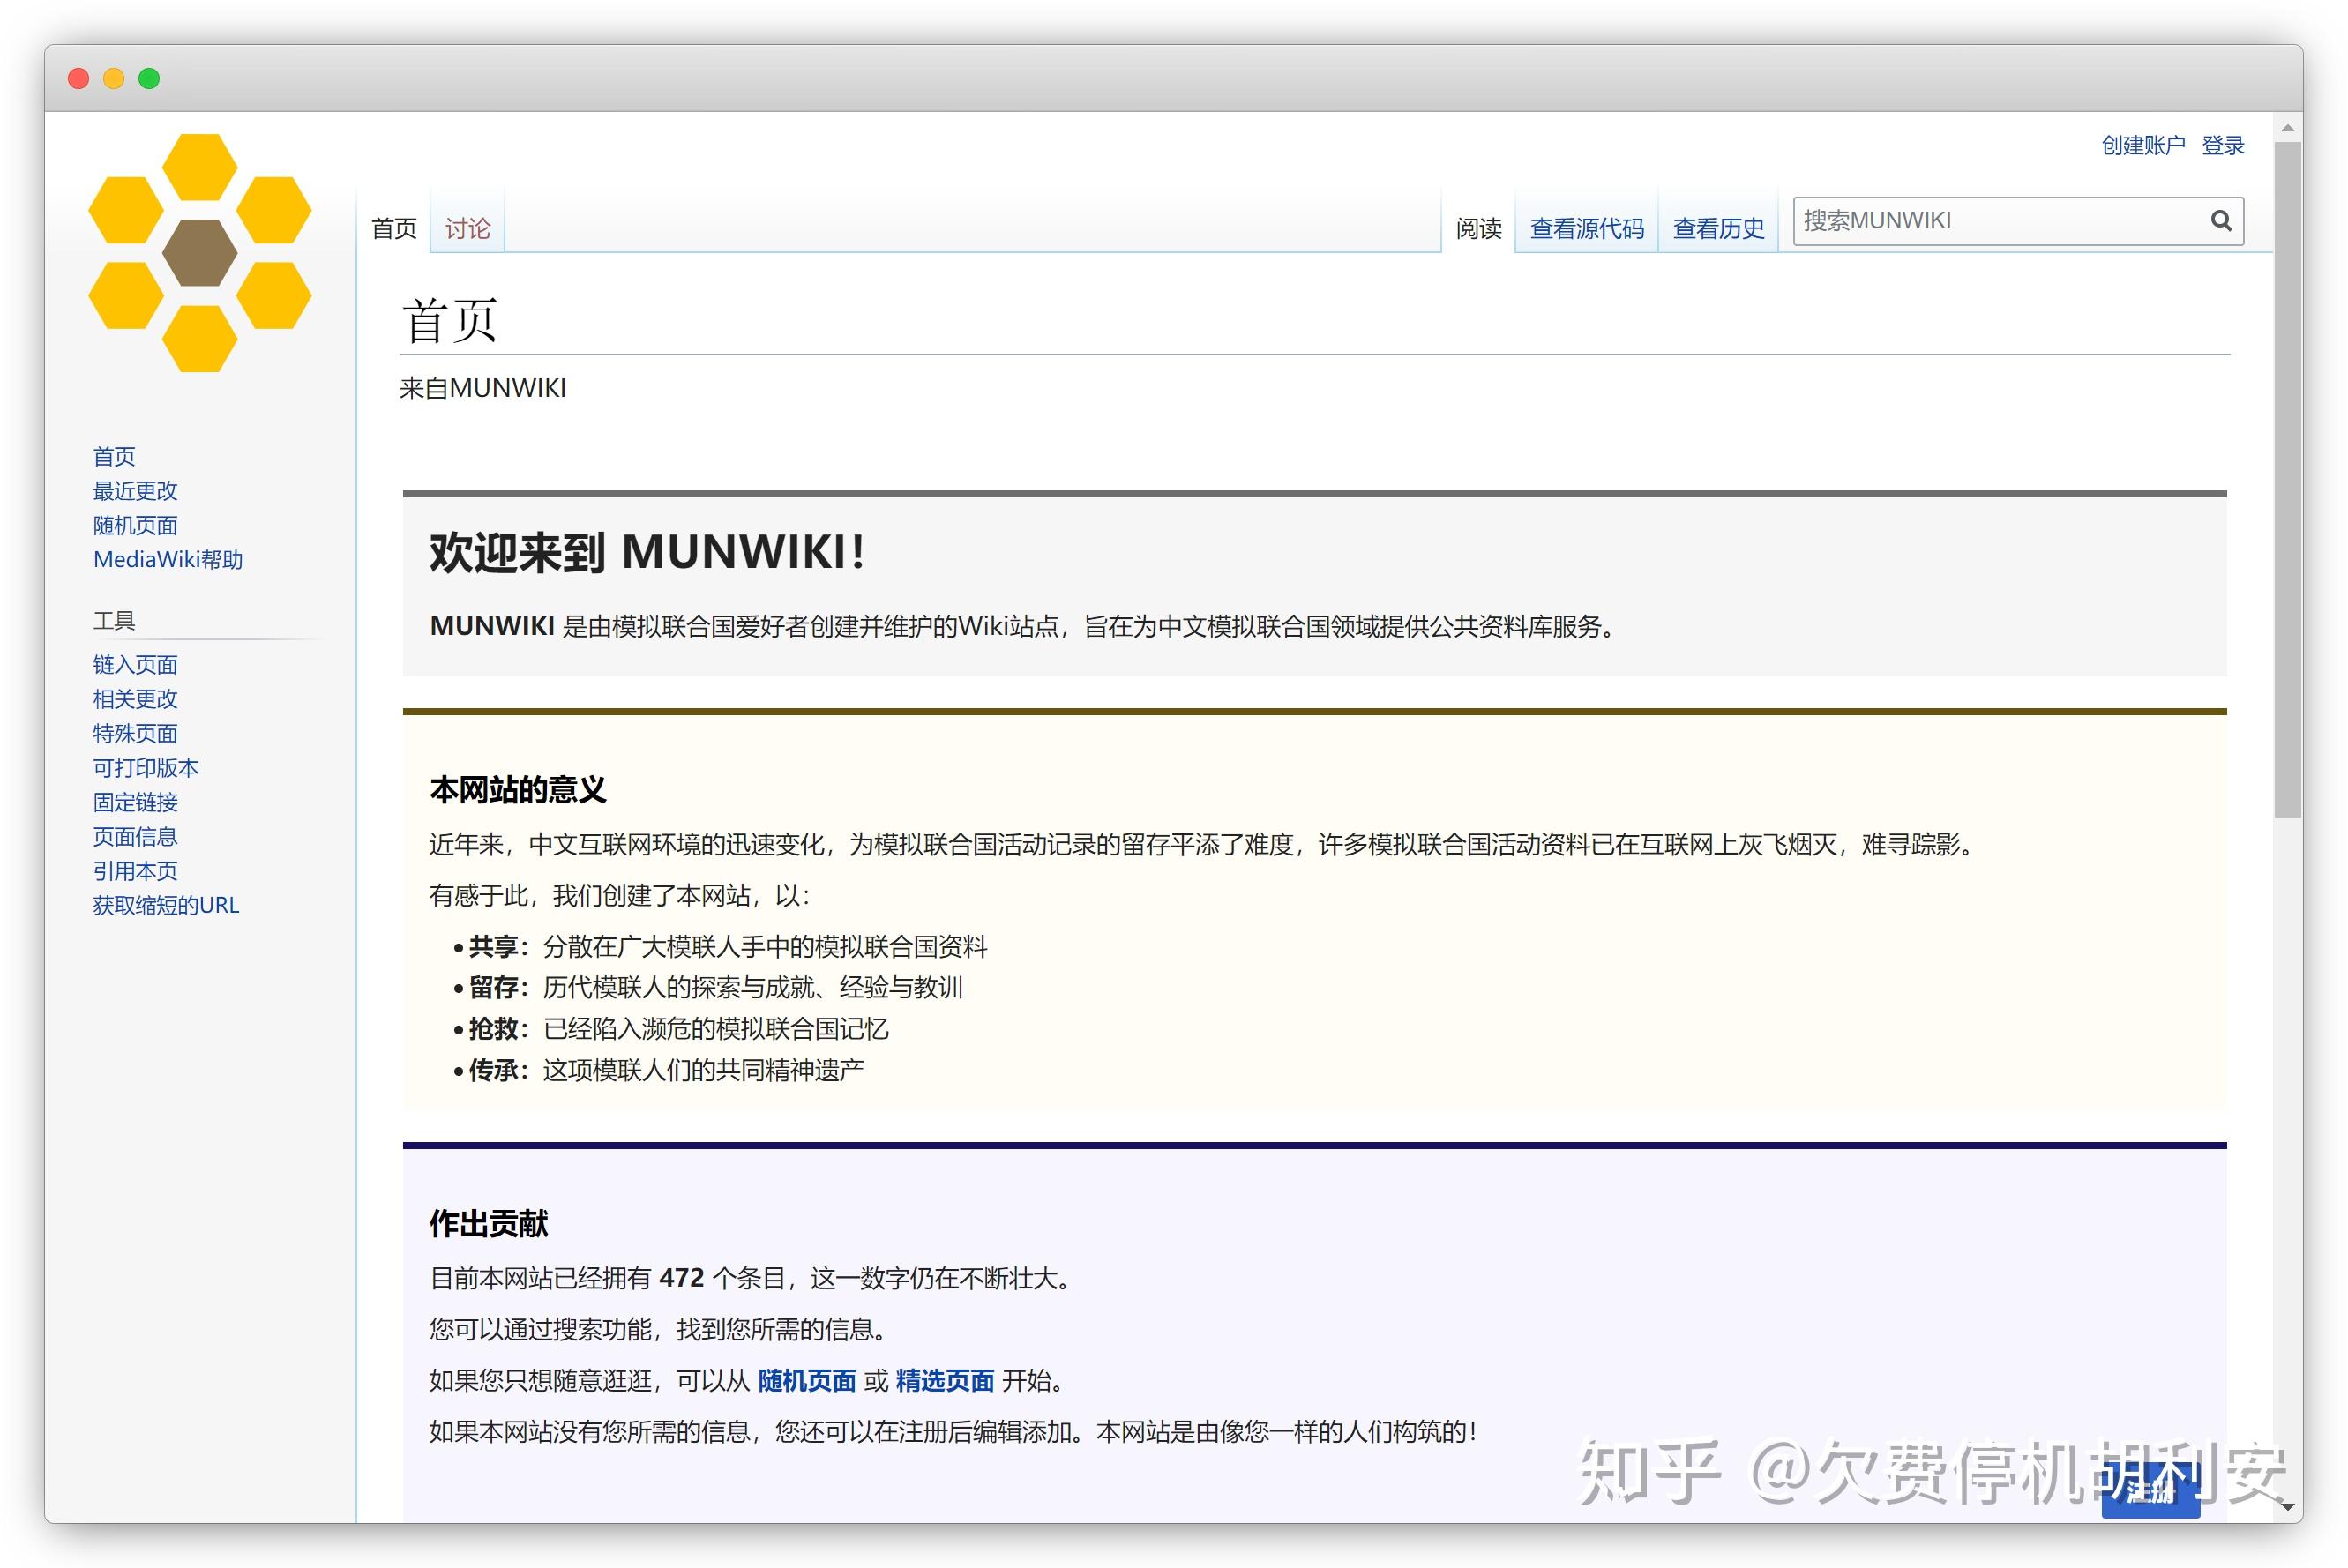Follow the 精选页面 link in text
This screenshot has height=1568, width=2348.
[945, 1381]
